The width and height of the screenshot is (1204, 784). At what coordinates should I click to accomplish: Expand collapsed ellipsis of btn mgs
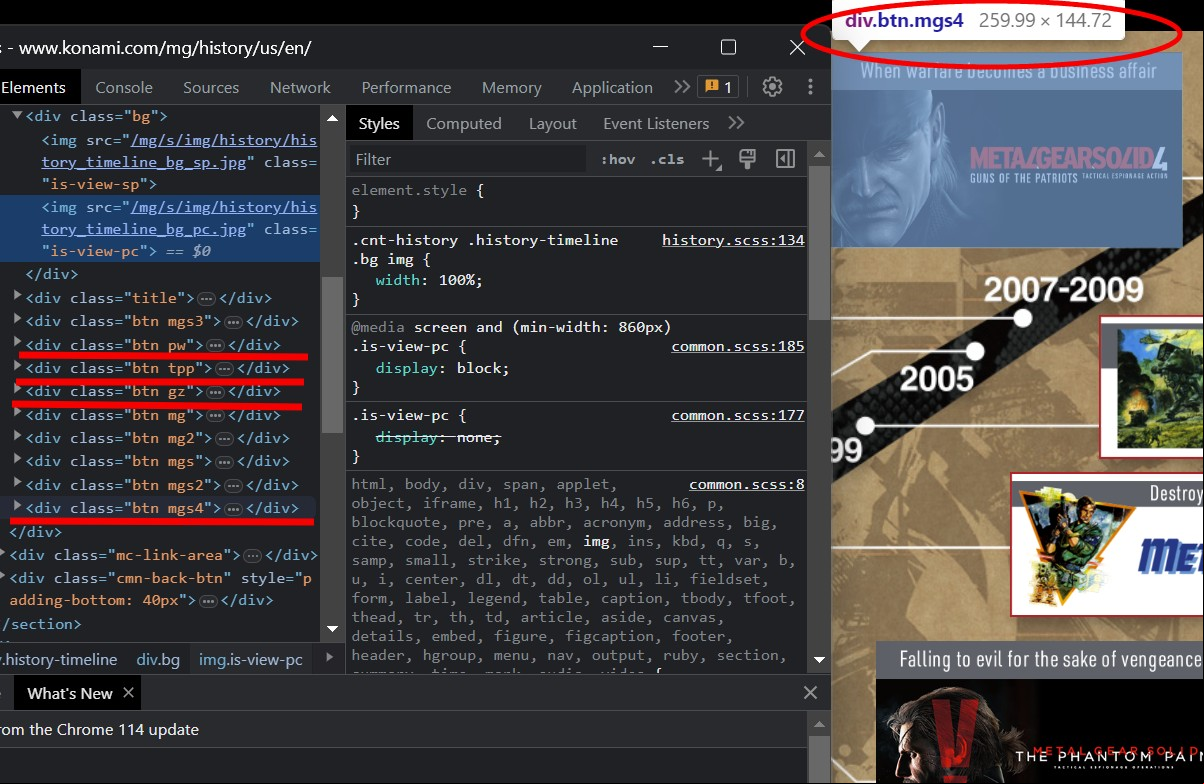tap(224, 462)
